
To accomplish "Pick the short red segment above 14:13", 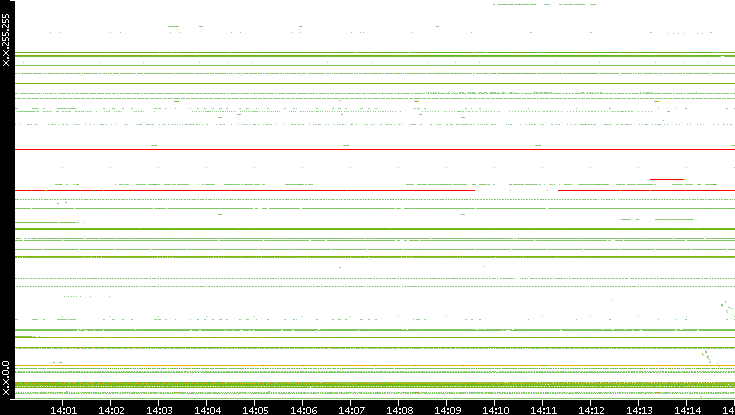I will coord(667,179).
